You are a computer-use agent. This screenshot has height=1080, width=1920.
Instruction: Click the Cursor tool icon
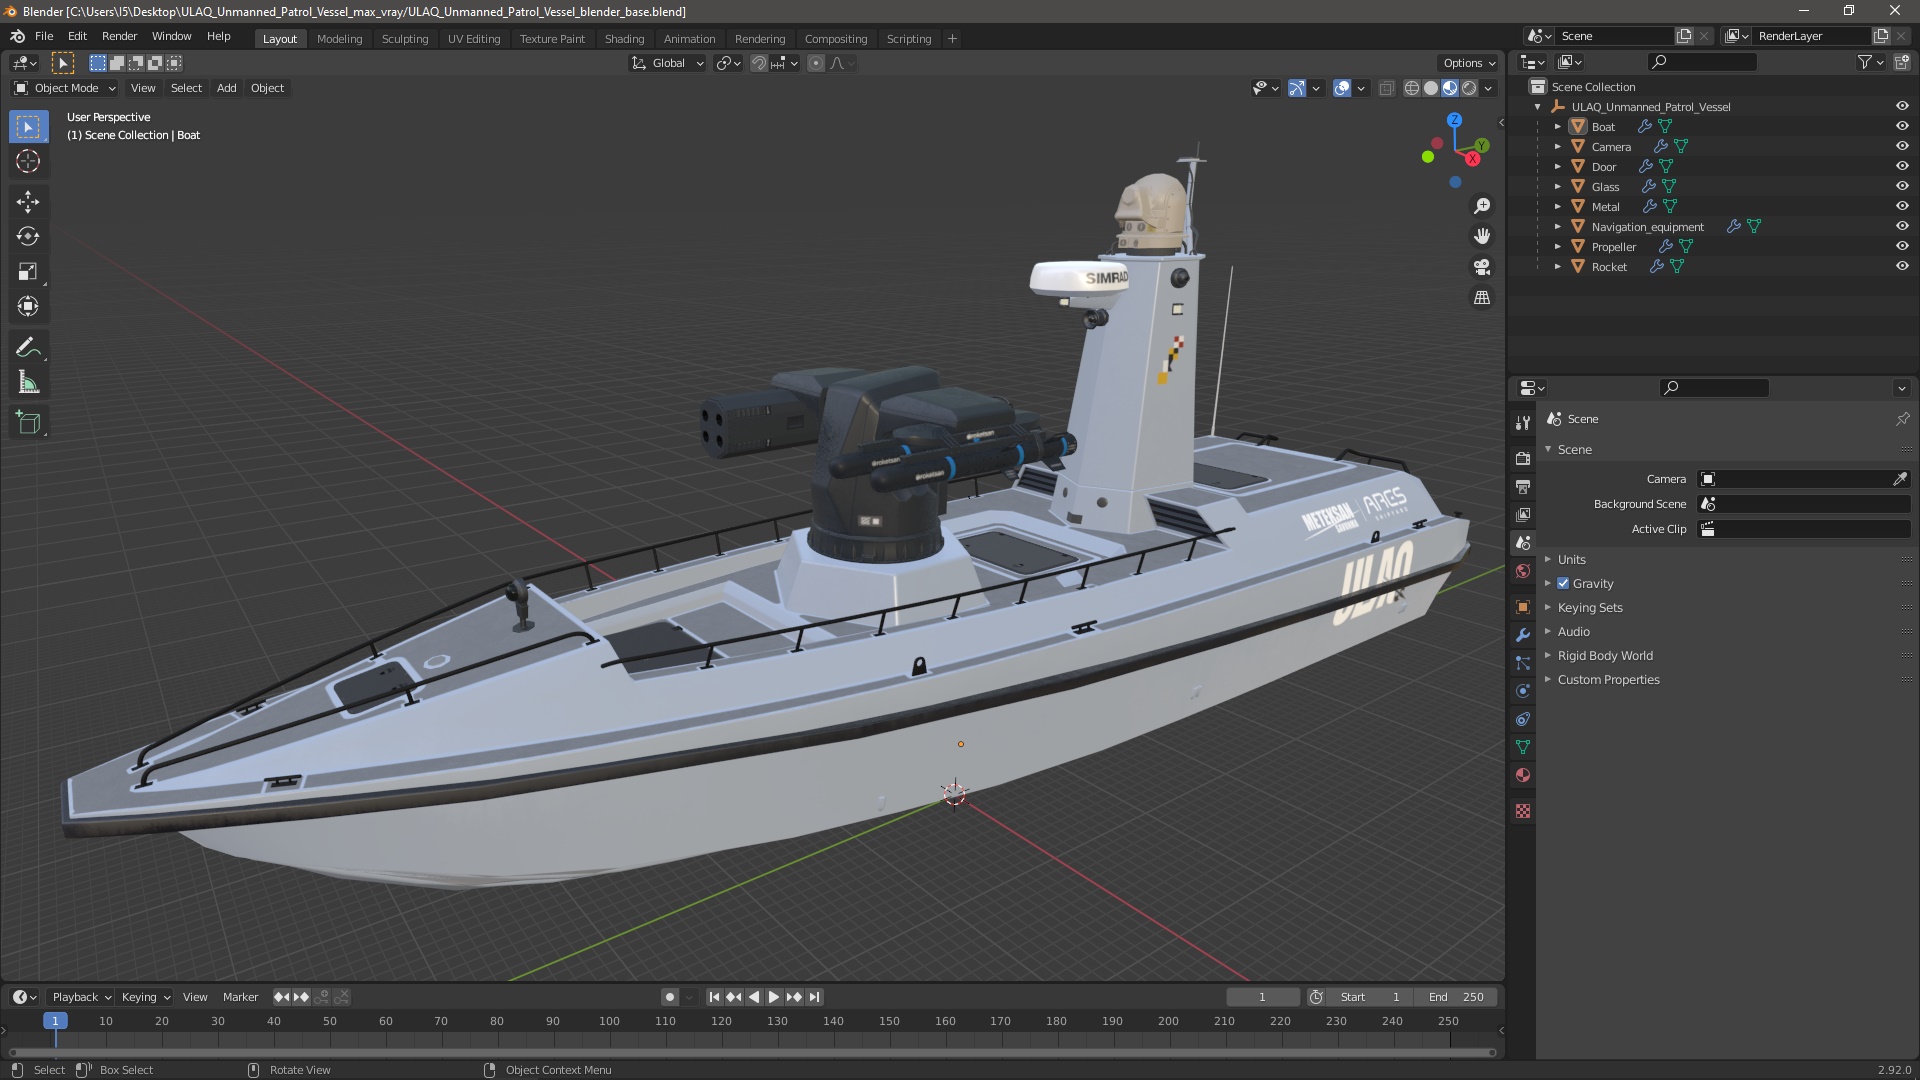(x=28, y=162)
